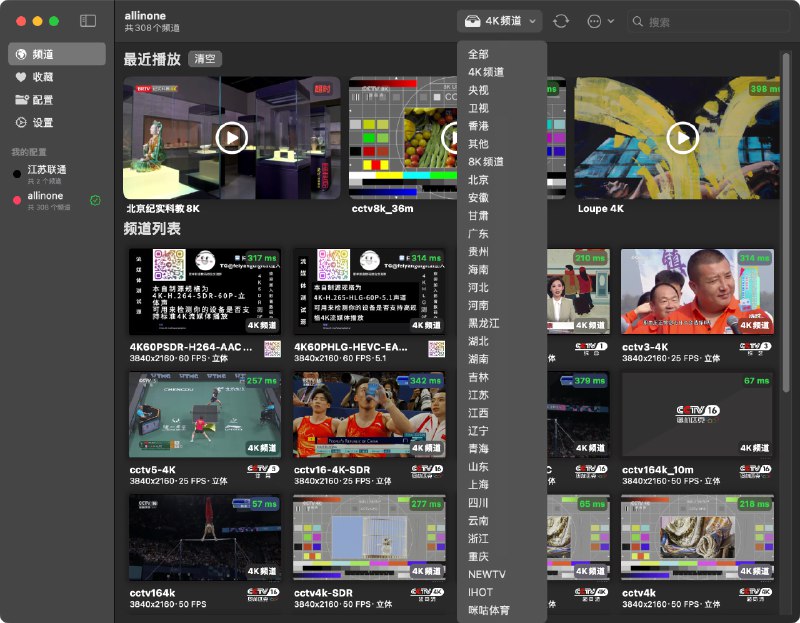Click the 频道列表 heading

pos(152,229)
